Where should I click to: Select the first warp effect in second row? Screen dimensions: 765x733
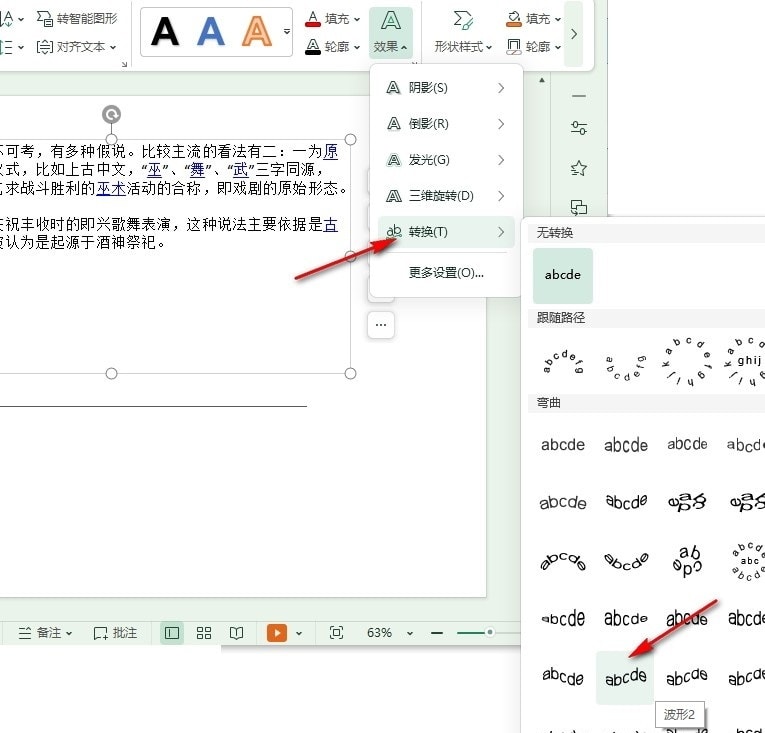563,502
